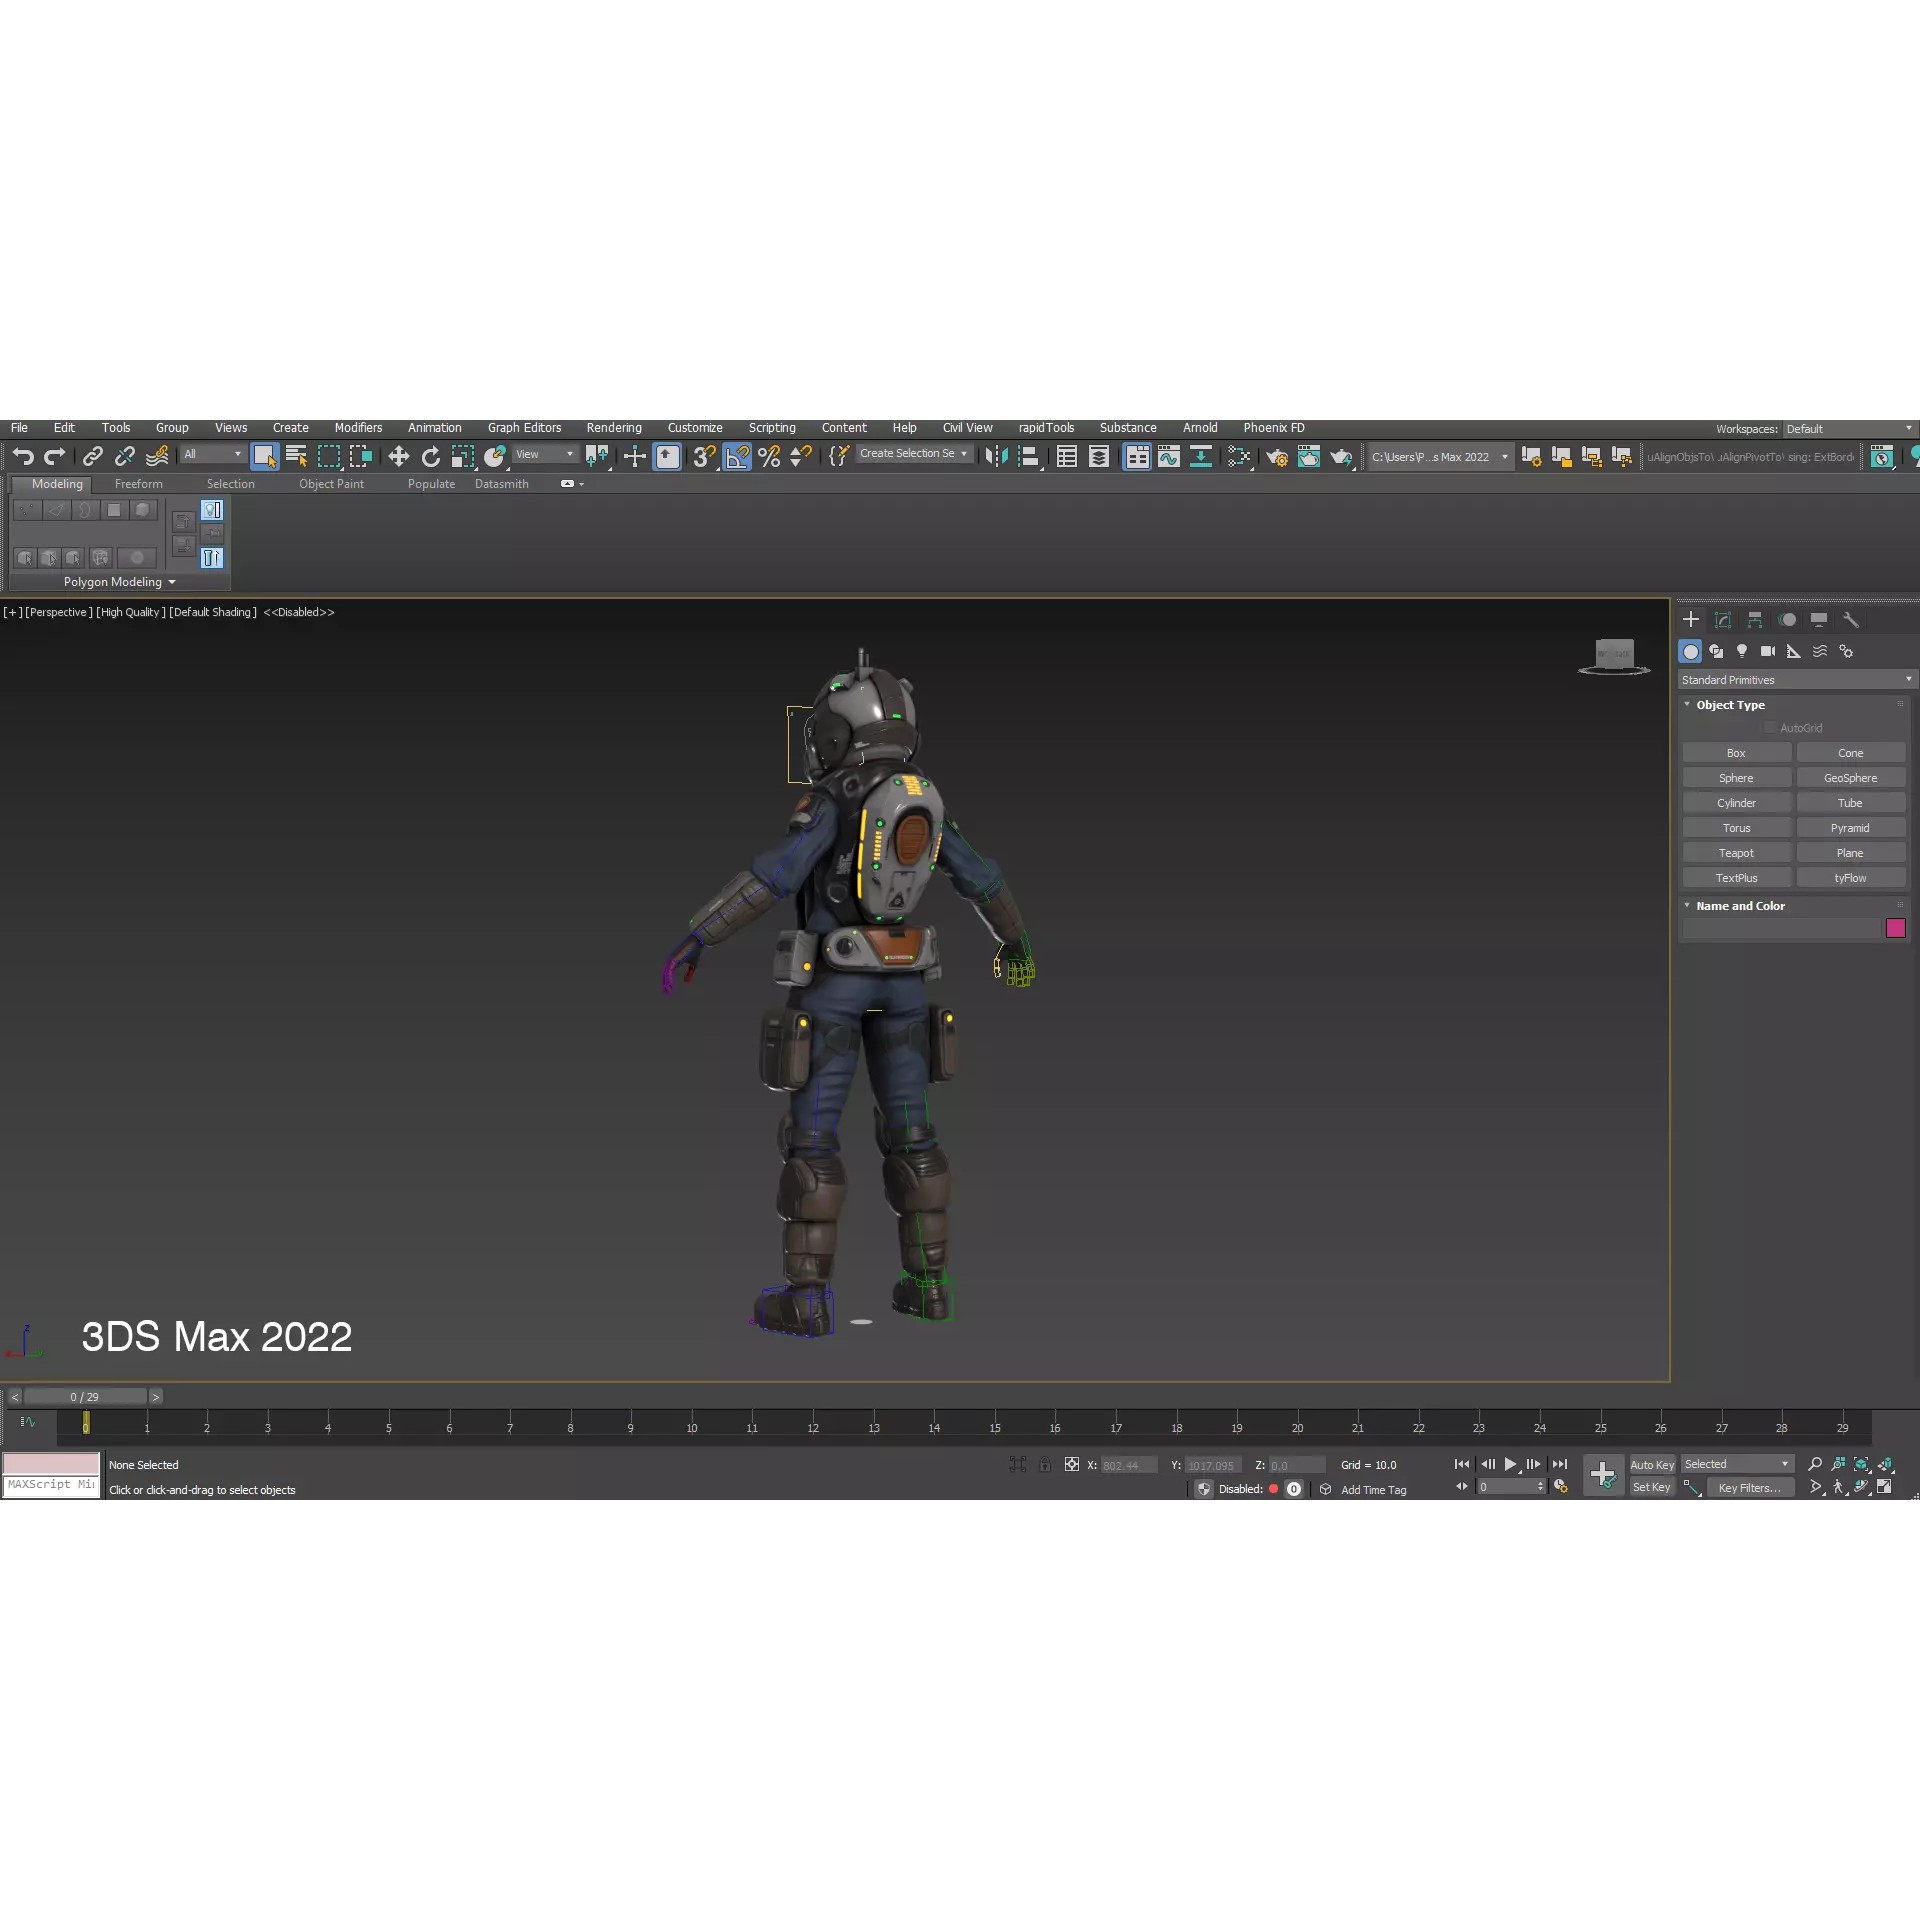The width and height of the screenshot is (1920, 1920).
Task: Open Select by Name list icon
Action: pyautogui.click(x=297, y=457)
